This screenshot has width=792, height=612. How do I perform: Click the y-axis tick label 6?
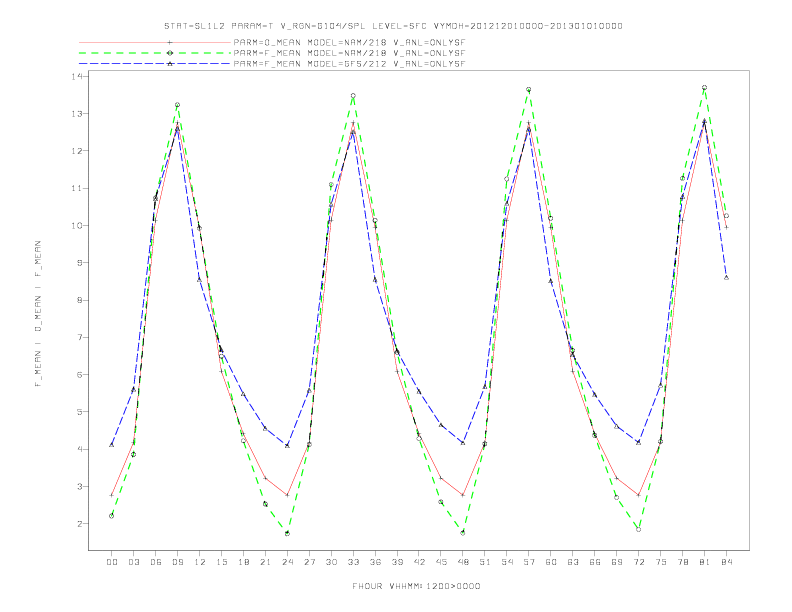tap(80, 375)
